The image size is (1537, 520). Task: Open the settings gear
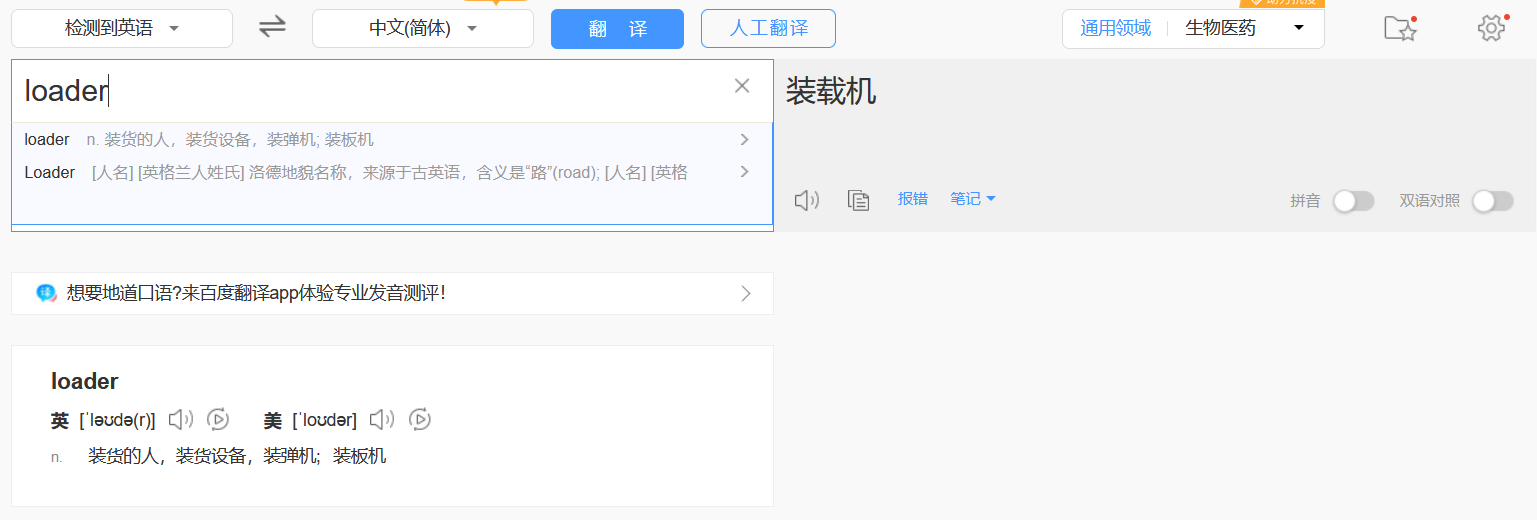click(1491, 28)
